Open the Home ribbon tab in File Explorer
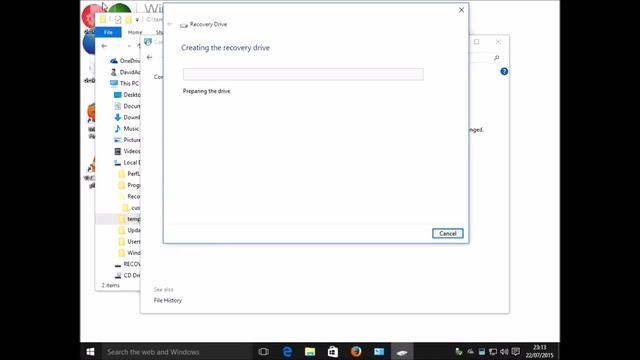This screenshot has width=640, height=360. pyautogui.click(x=135, y=32)
